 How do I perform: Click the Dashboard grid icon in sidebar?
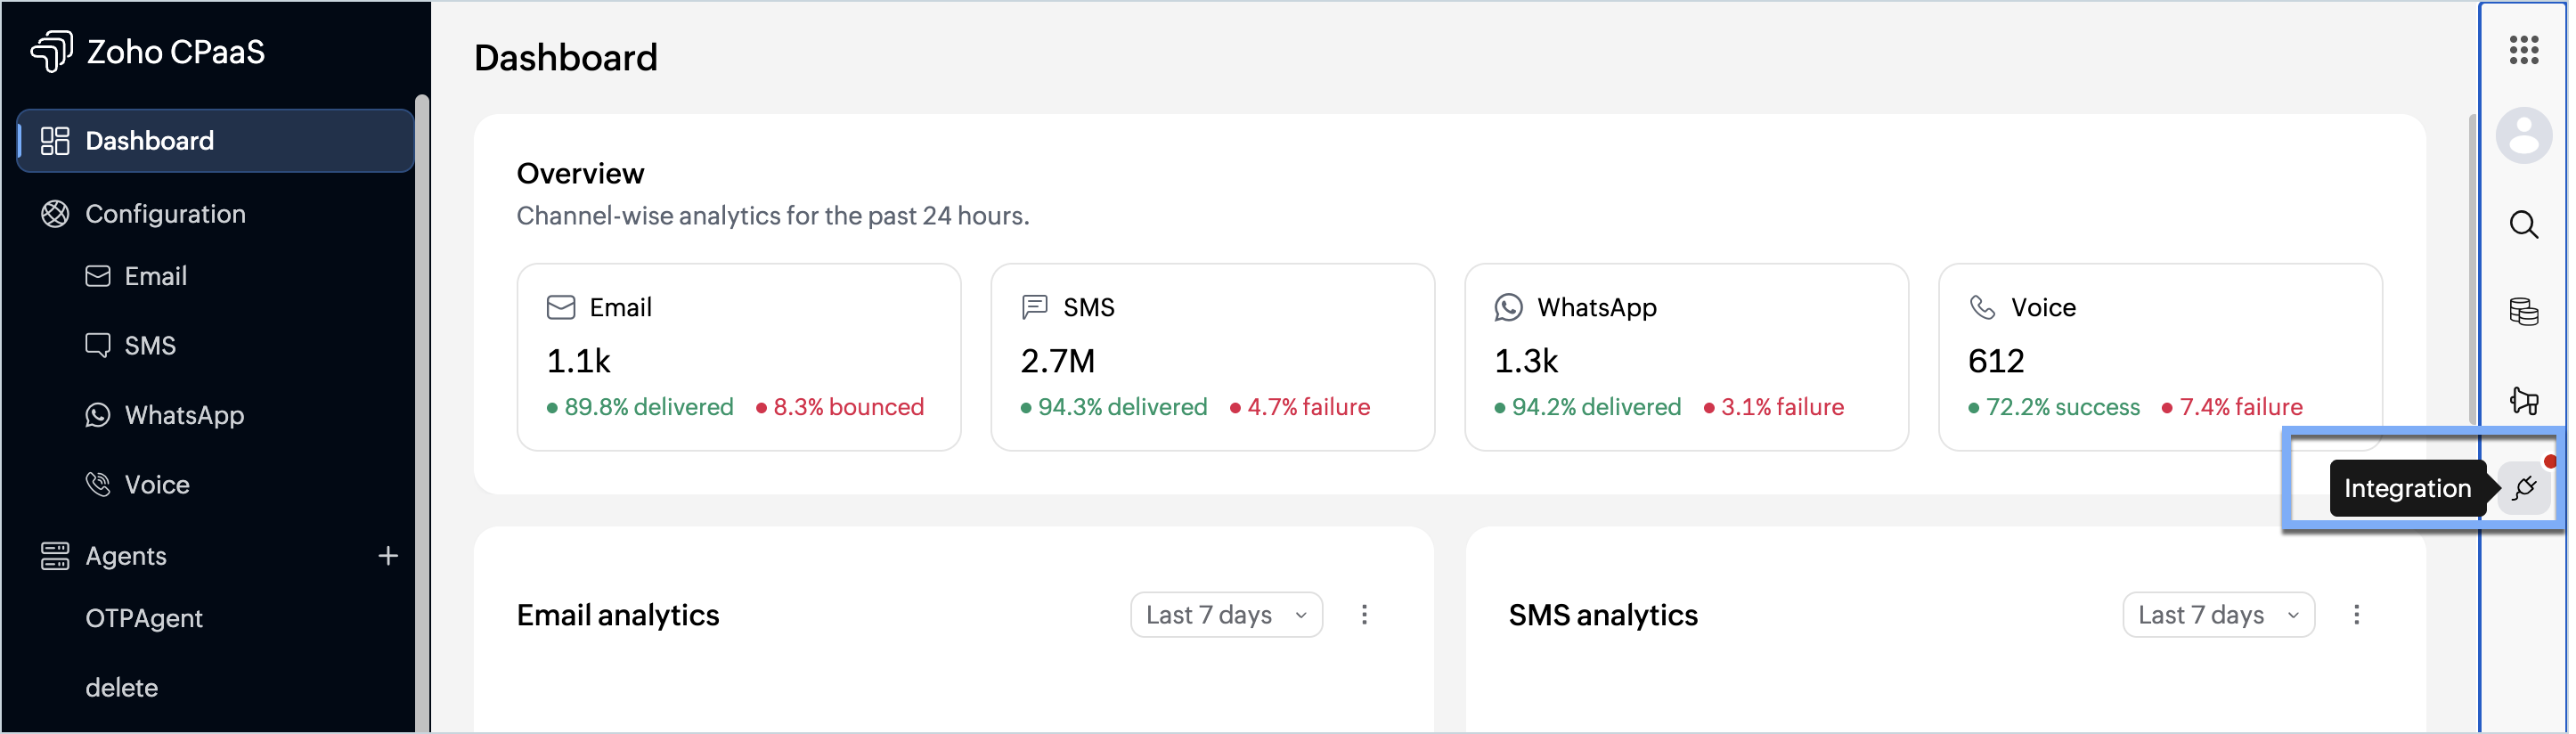tap(55, 141)
